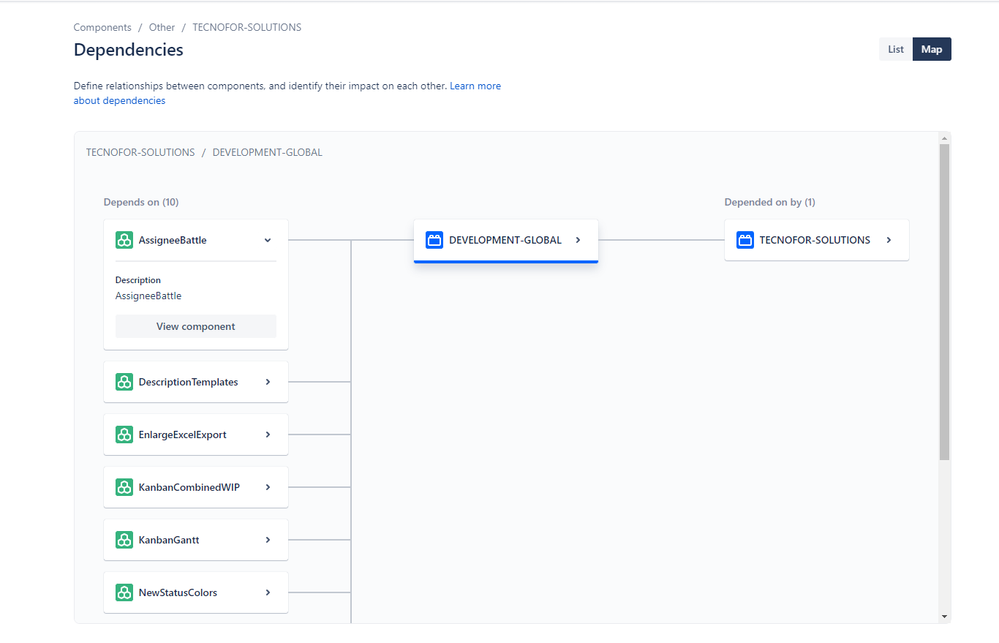Expand the KanbanGantt component card
The width and height of the screenshot is (999, 643).
[267, 539]
